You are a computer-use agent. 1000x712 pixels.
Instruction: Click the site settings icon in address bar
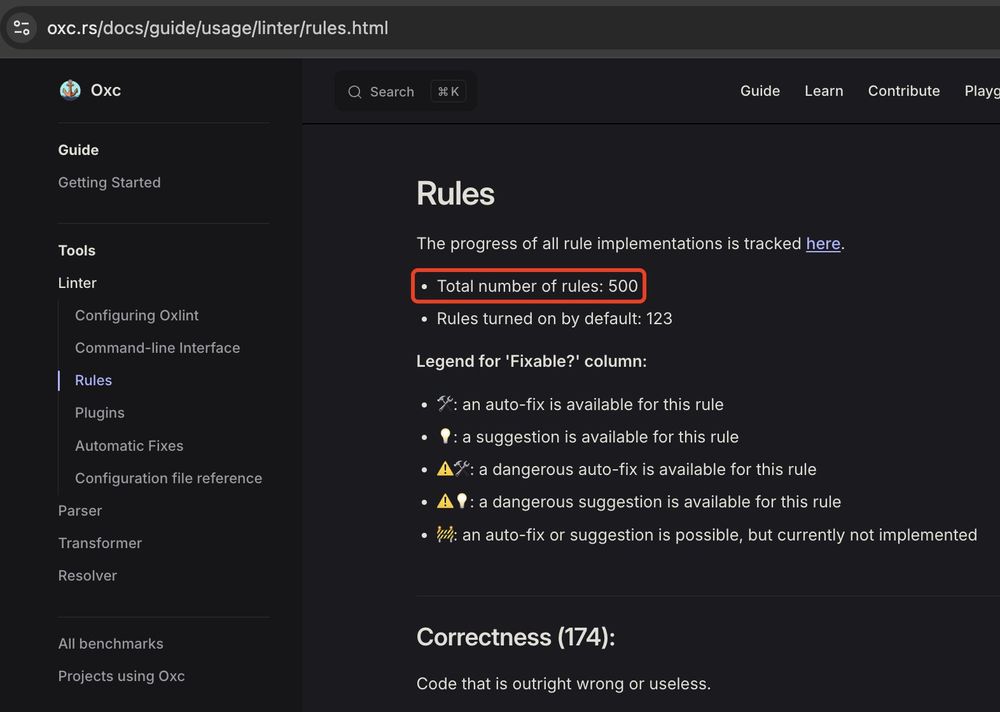22,28
